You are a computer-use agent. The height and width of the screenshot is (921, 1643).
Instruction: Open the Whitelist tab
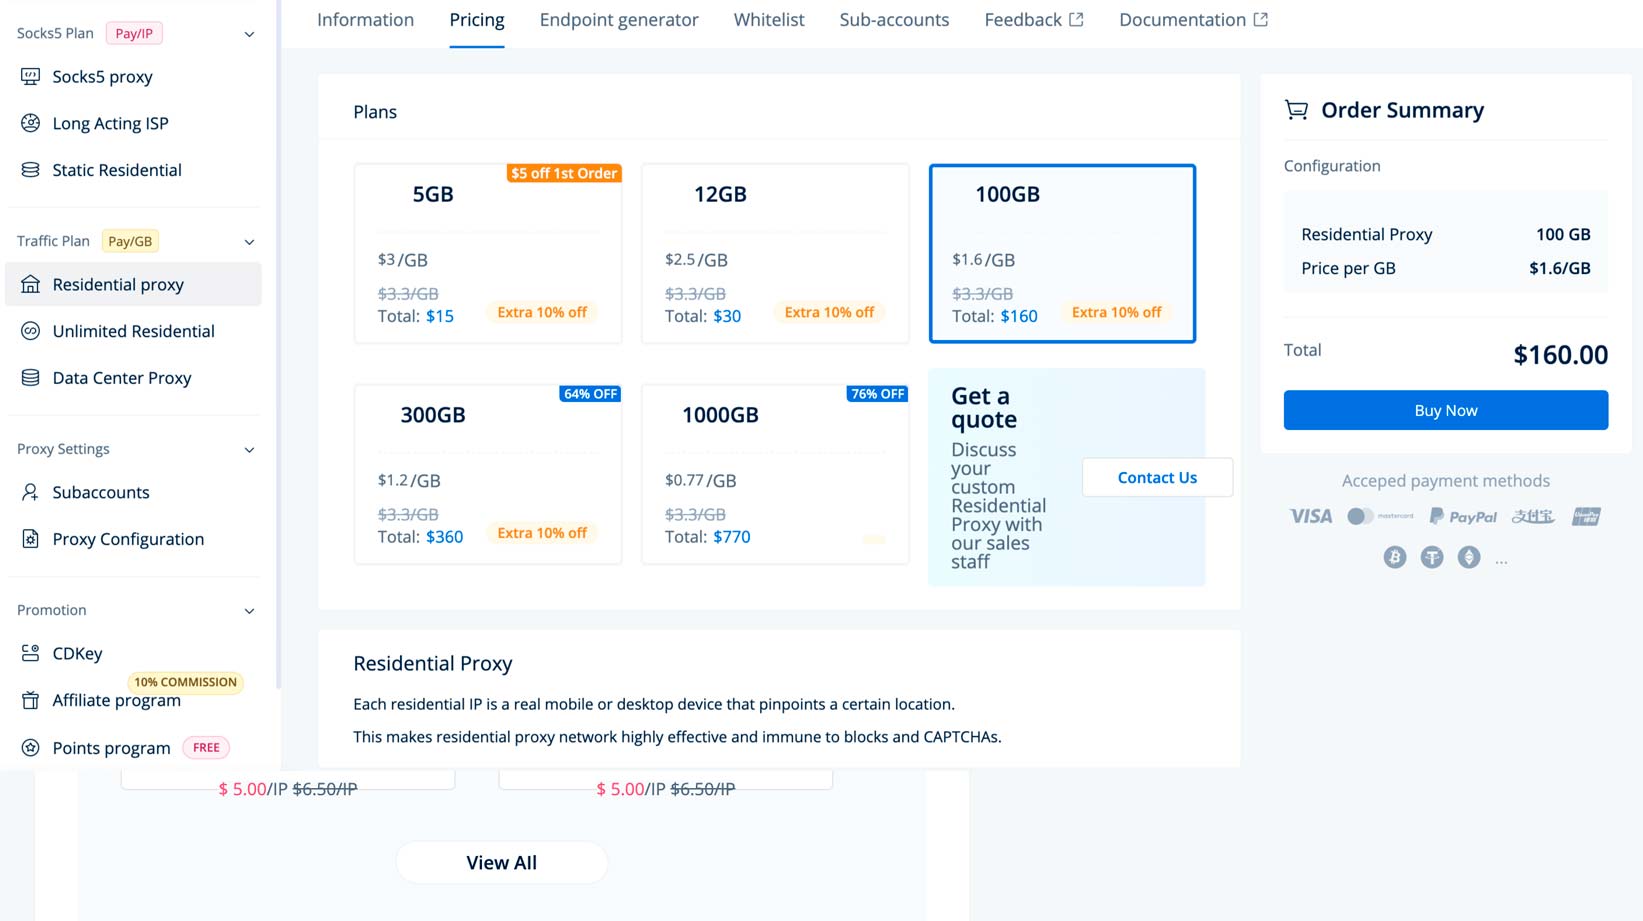click(768, 20)
